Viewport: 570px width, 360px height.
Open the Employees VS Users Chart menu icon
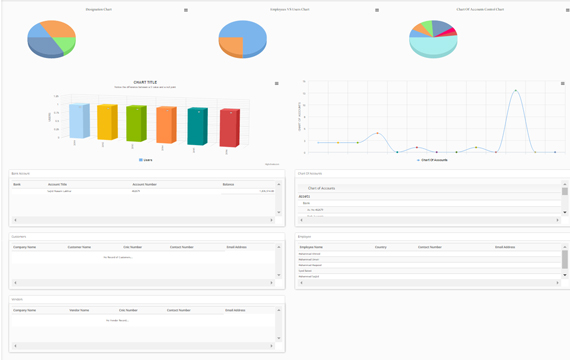[377, 10]
